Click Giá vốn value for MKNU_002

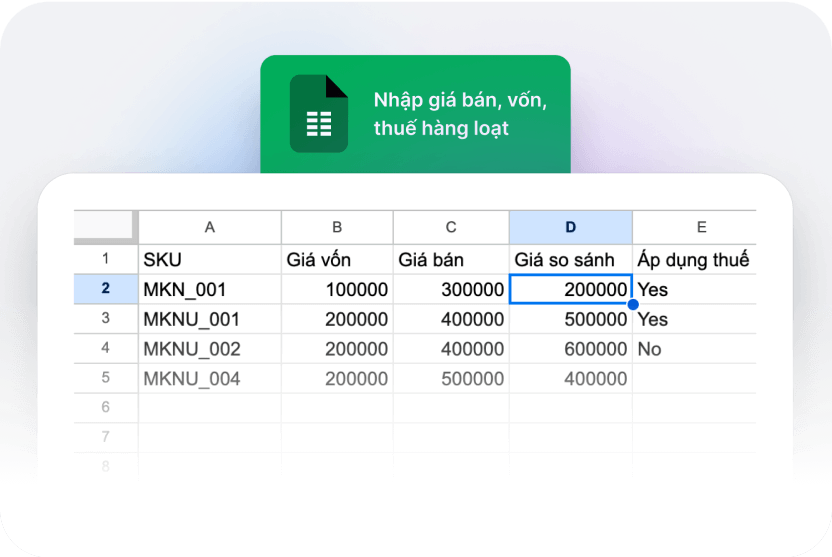[337, 349]
